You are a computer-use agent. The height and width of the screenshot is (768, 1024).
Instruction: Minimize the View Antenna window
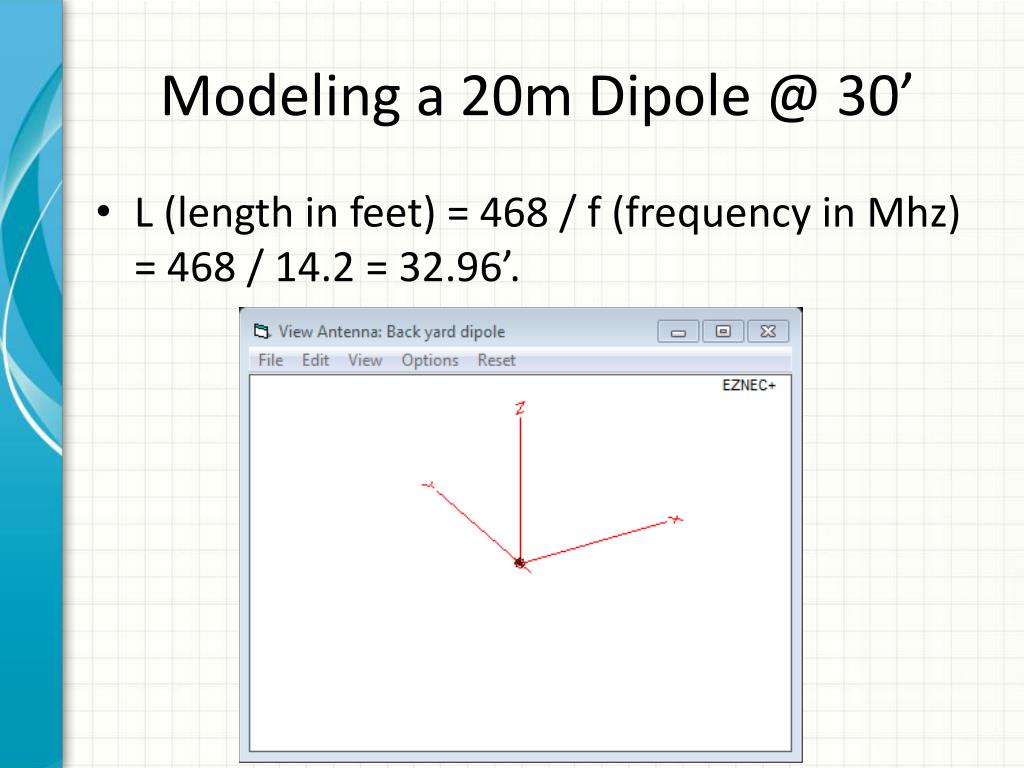[678, 332]
